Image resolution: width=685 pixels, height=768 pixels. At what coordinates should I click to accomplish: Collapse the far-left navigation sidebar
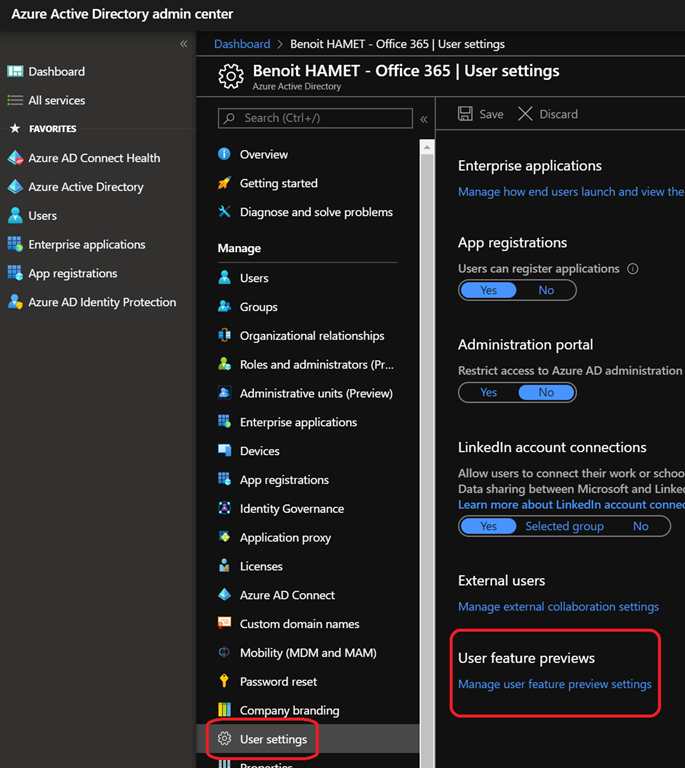click(183, 44)
